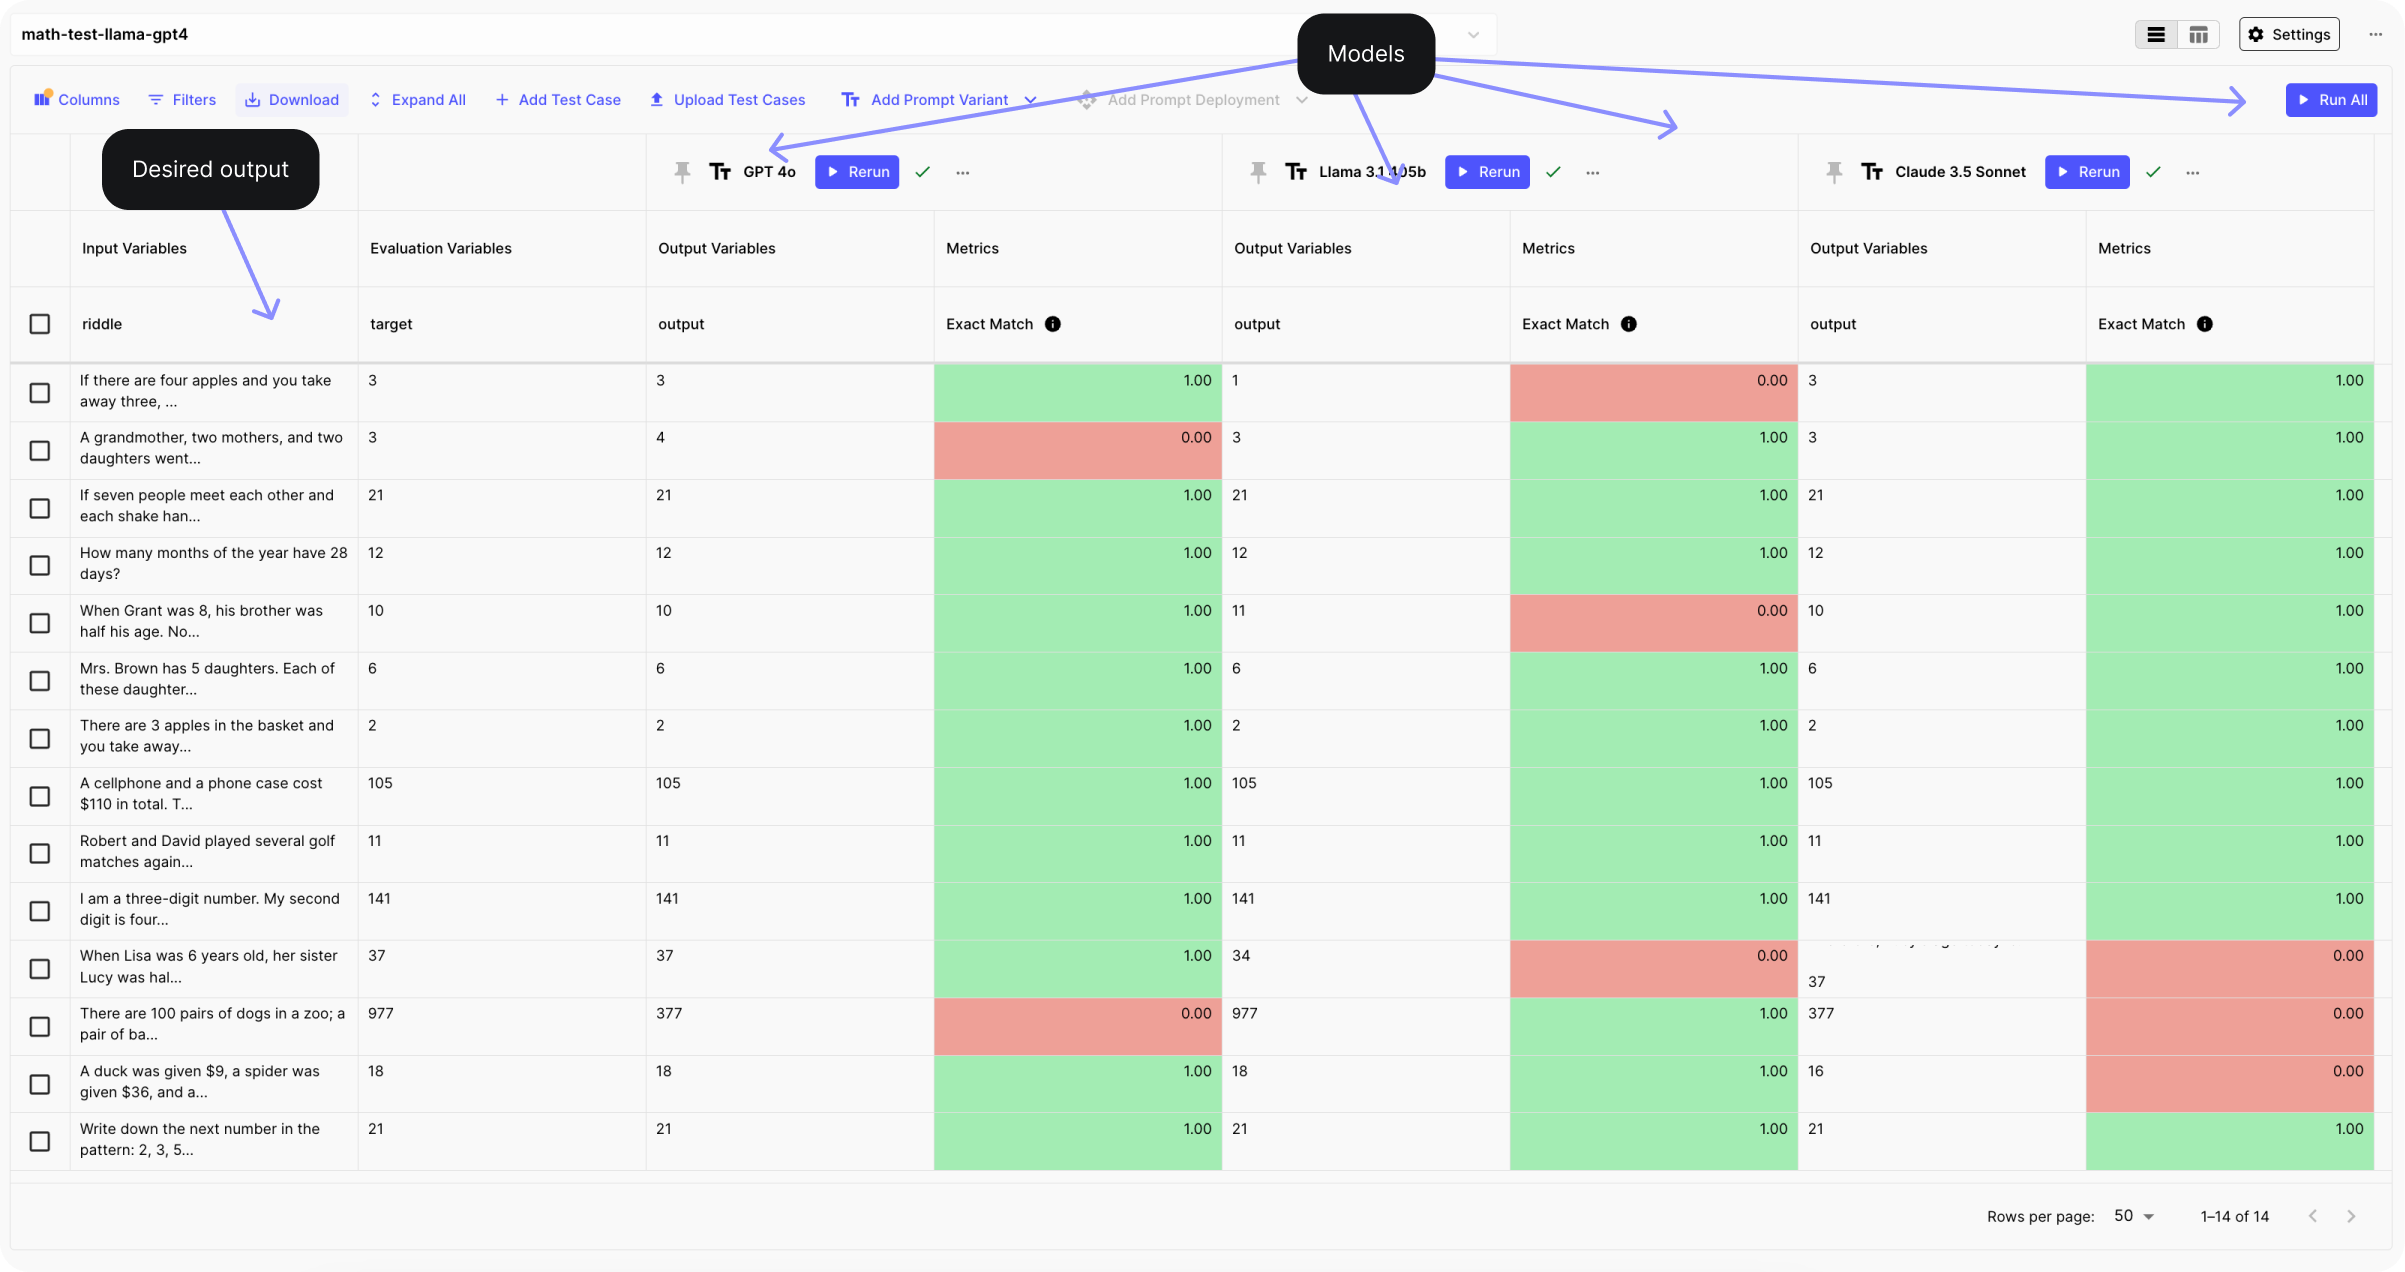Image resolution: width=2405 pixels, height=1272 pixels.
Task: Click the info icon next to GPT 4o Exact Match
Action: [x=1052, y=324]
